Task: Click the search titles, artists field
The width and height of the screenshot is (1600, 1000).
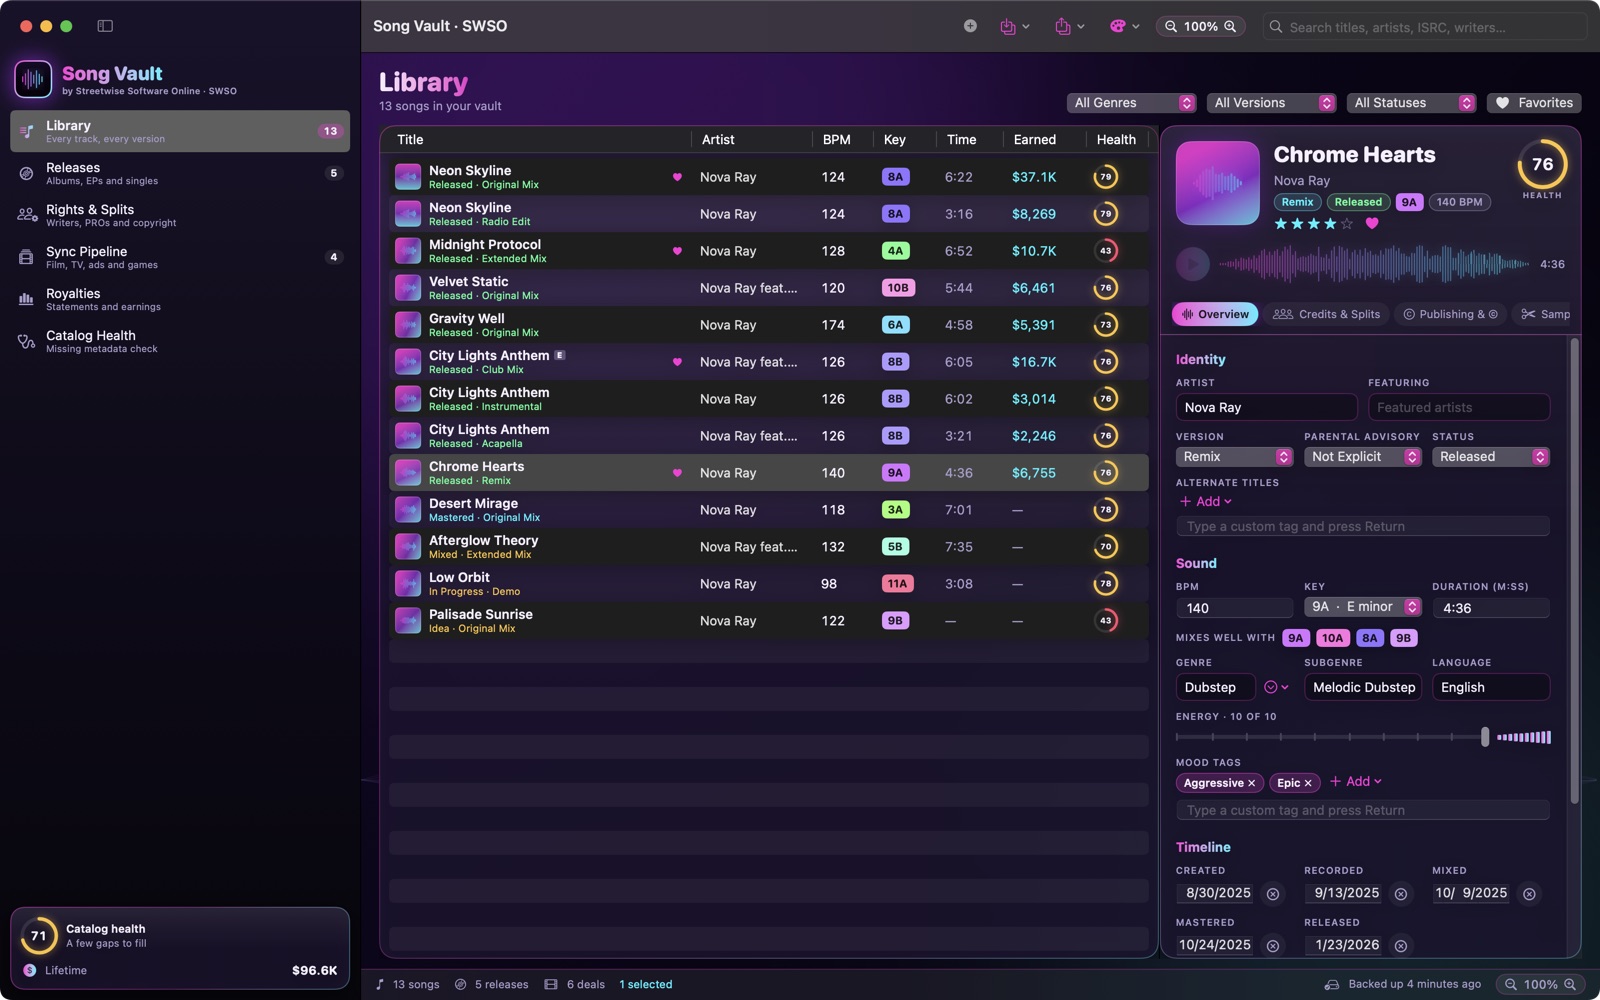Action: point(1425,27)
